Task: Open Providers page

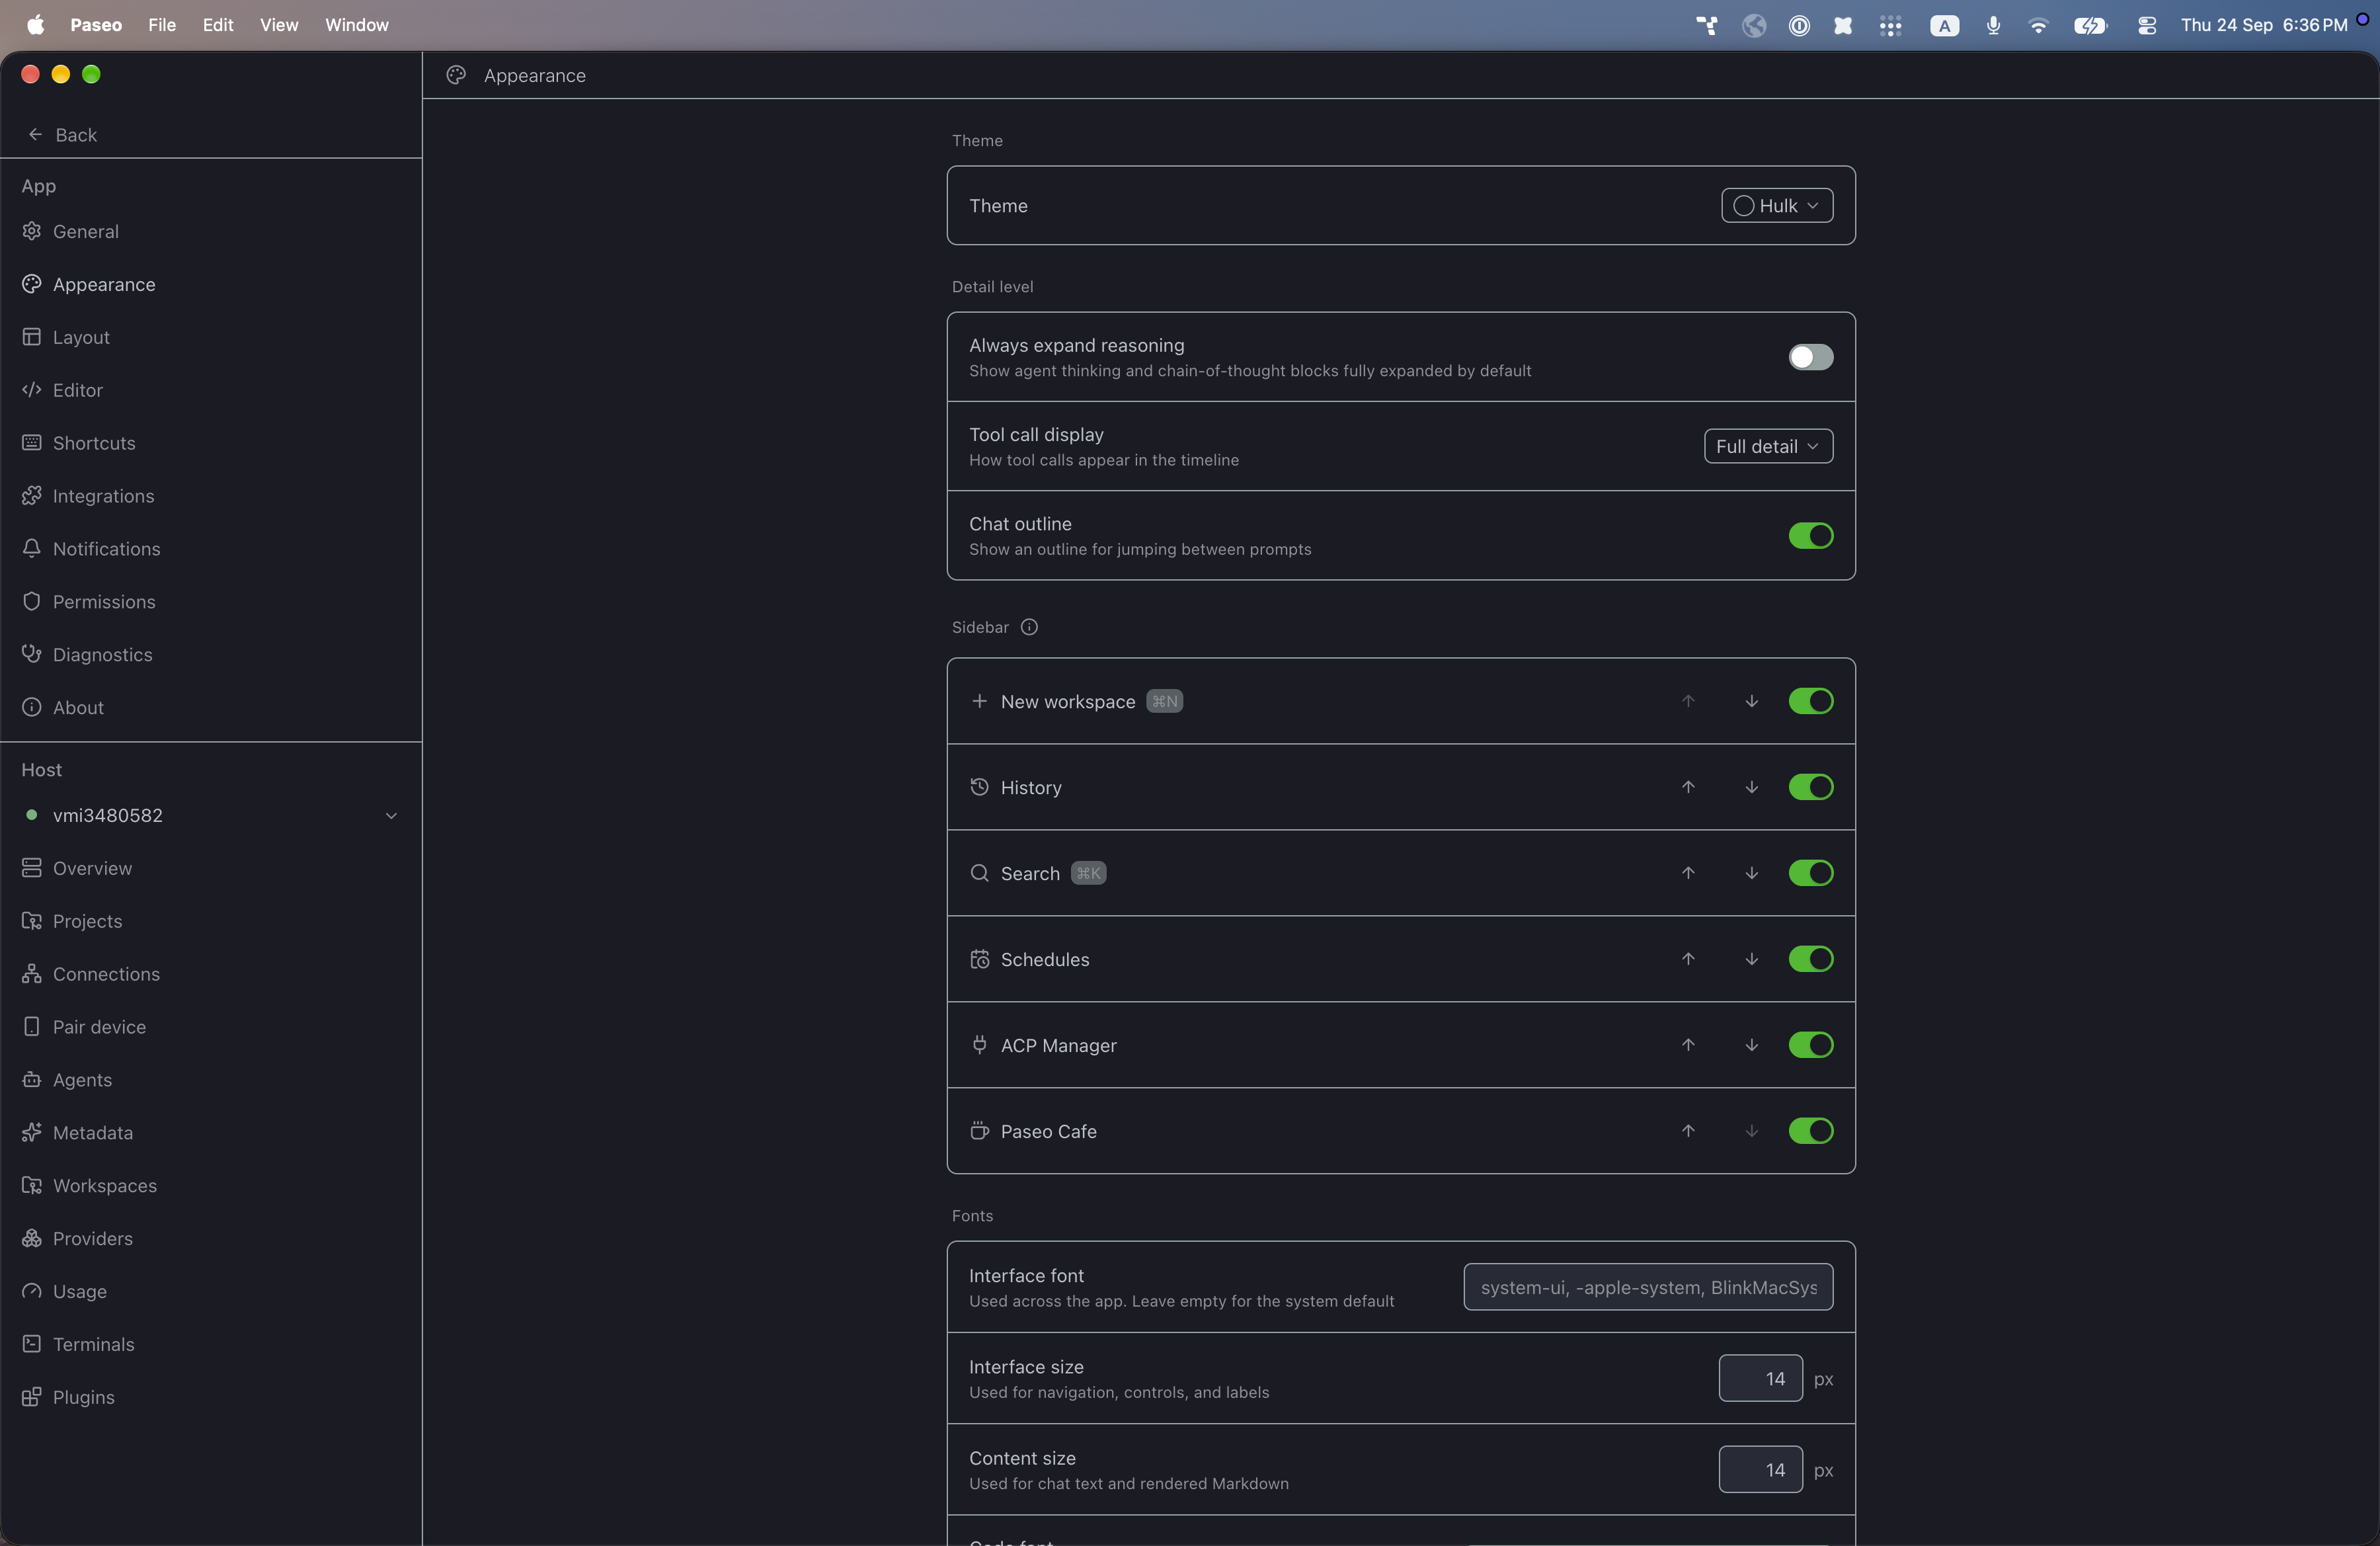Action: [77, 1239]
